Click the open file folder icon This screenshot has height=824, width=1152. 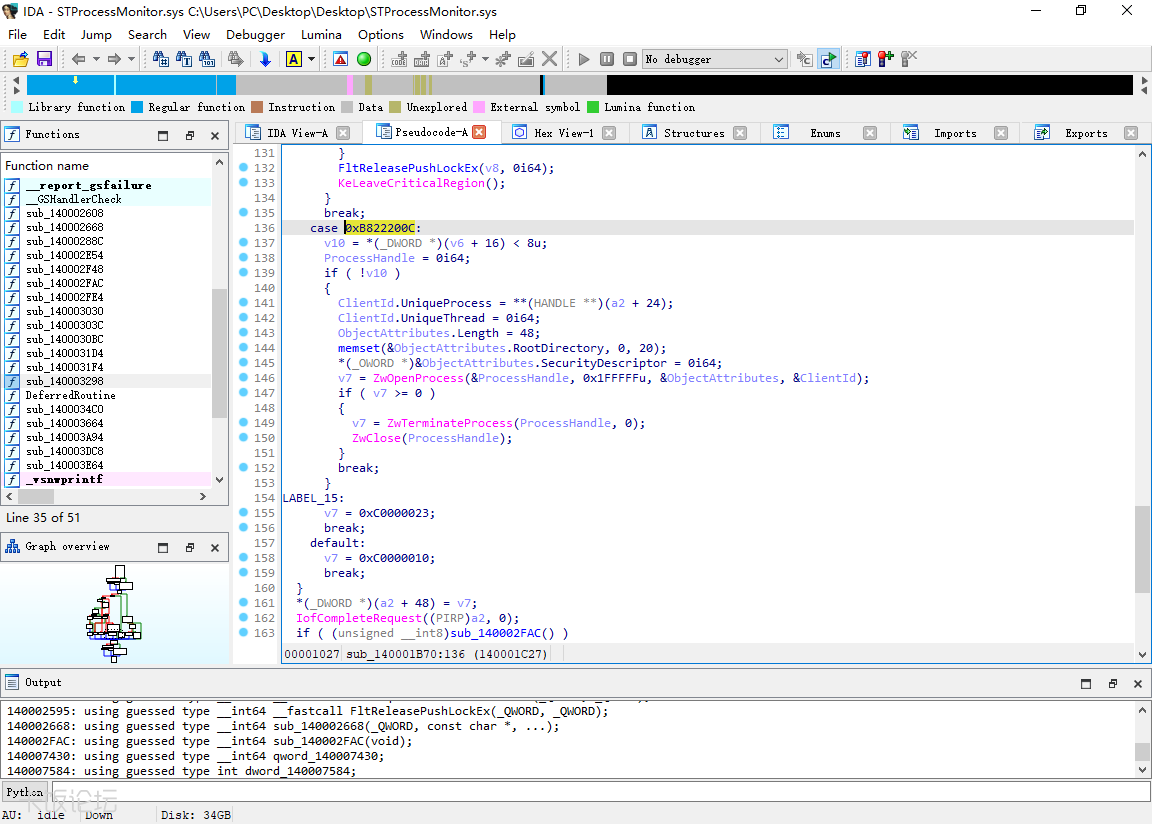click(20, 59)
